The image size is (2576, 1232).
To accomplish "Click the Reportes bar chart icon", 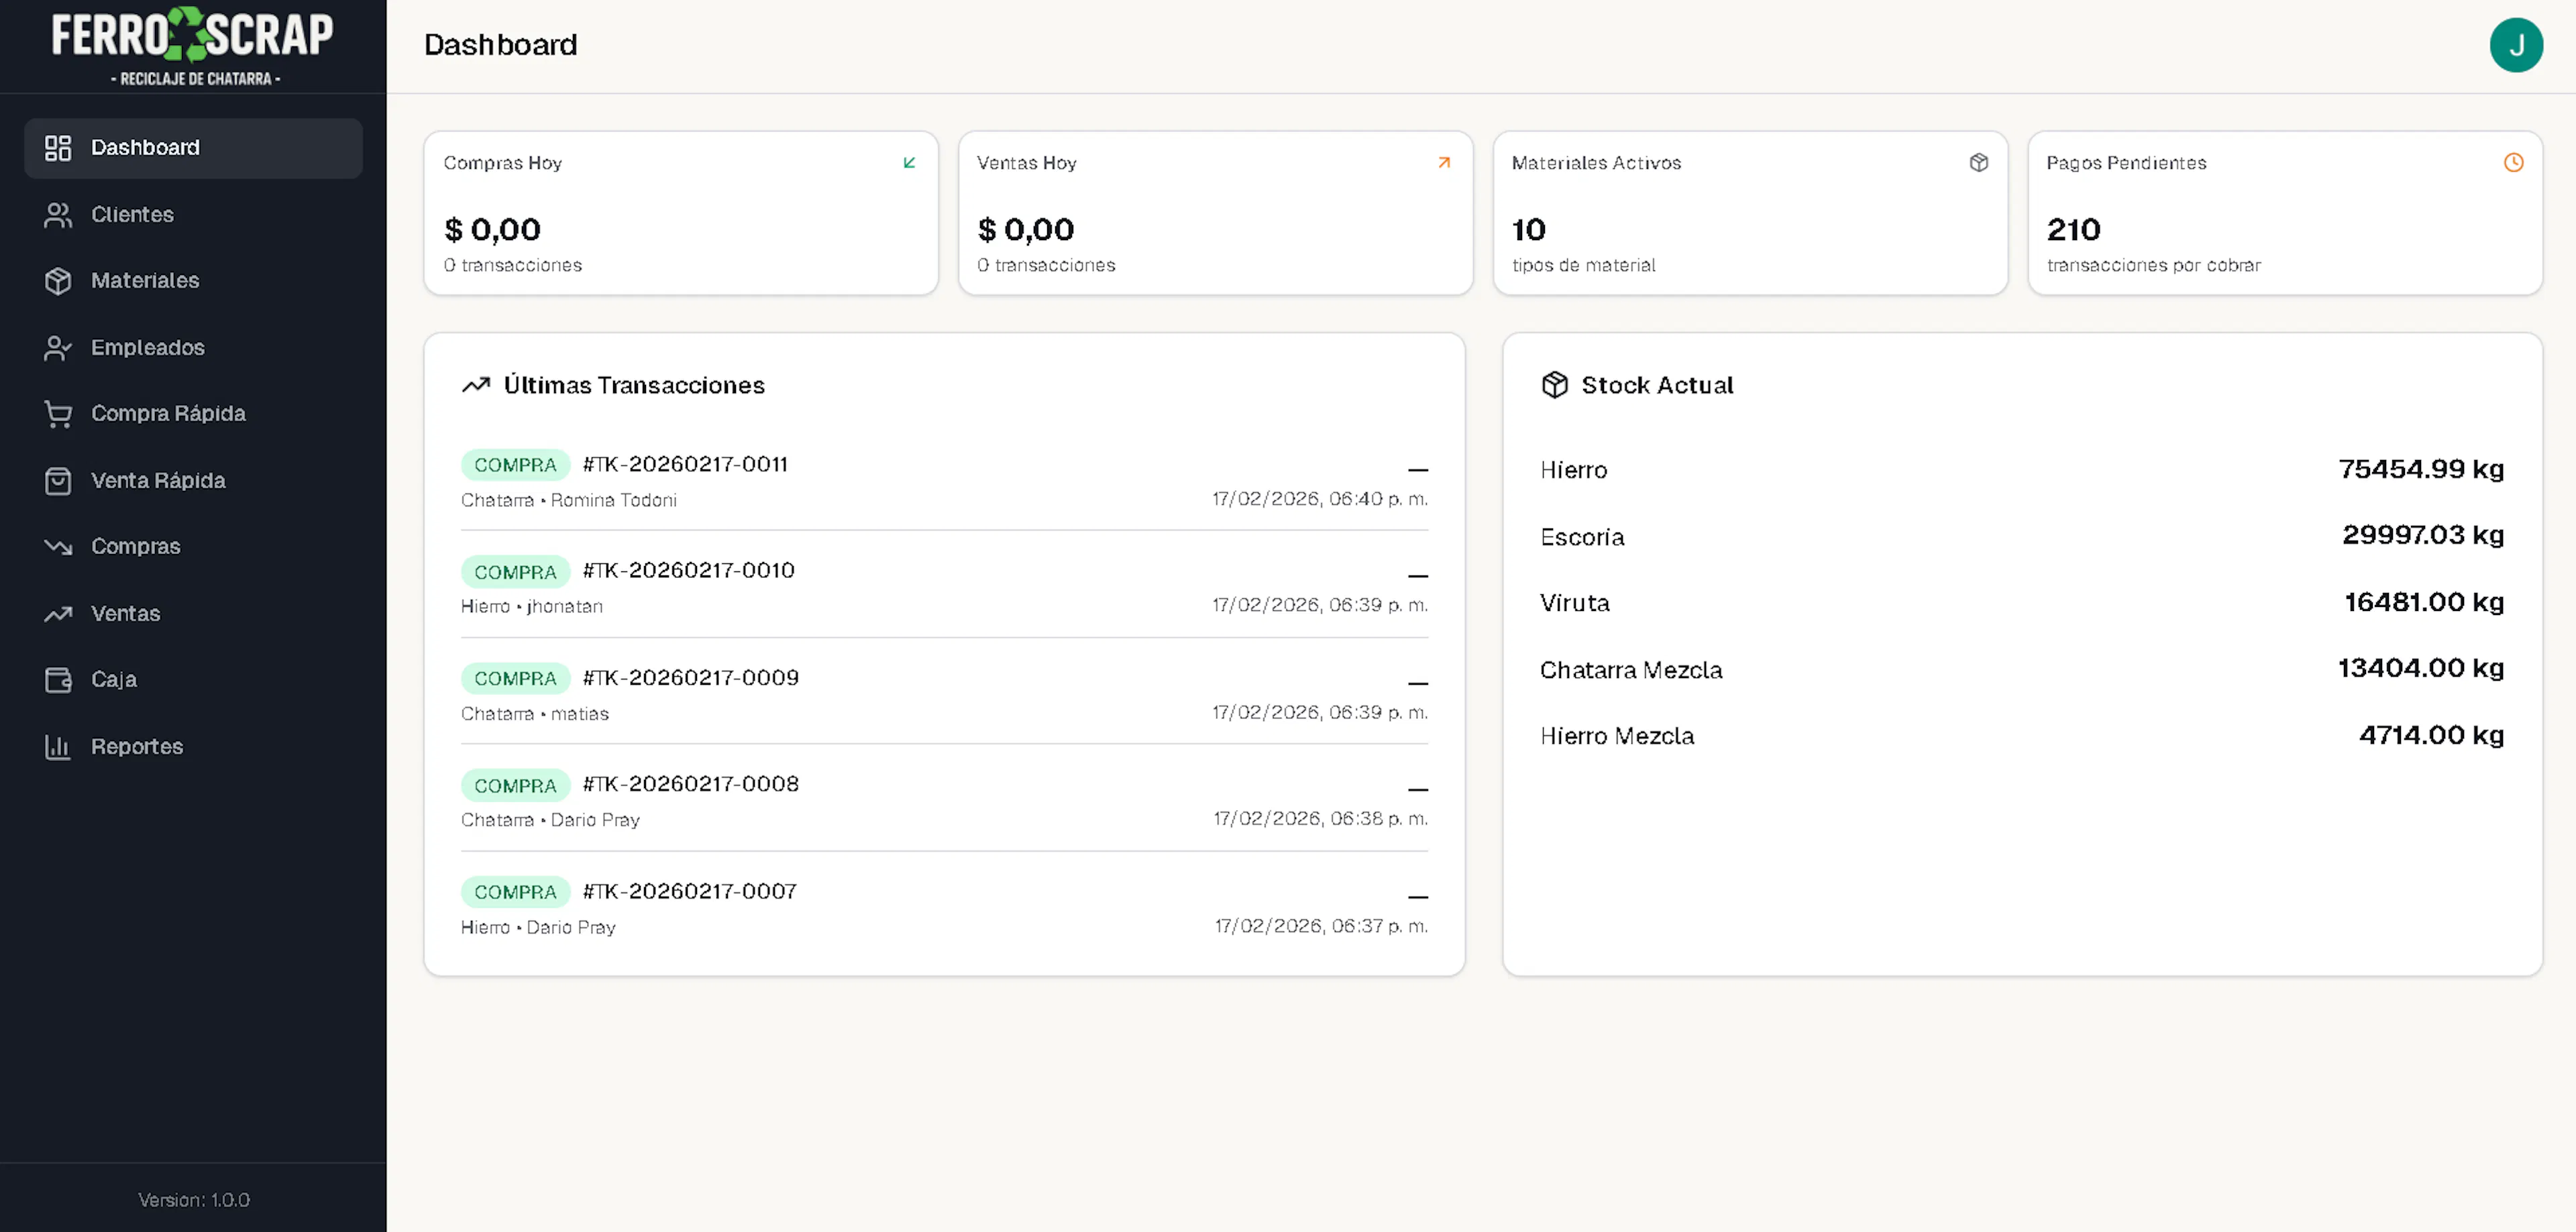I will click(58, 747).
